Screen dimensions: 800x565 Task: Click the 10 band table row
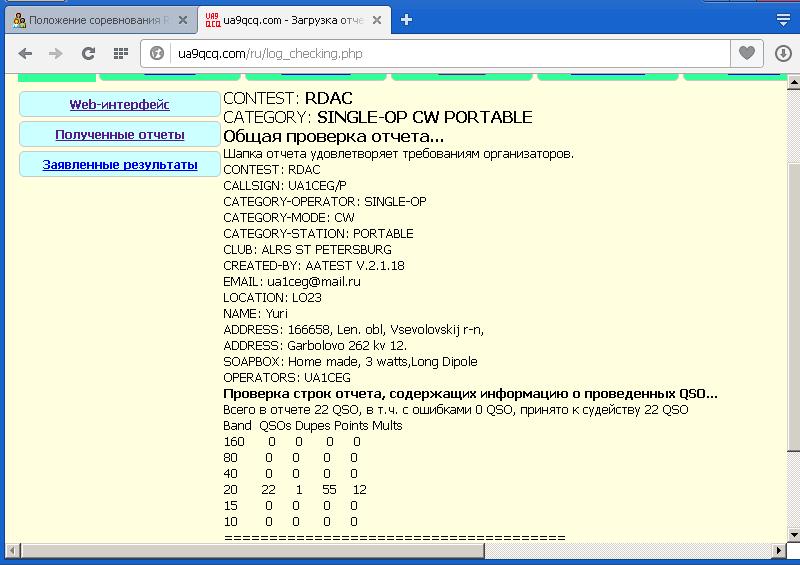pyautogui.click(x=290, y=522)
